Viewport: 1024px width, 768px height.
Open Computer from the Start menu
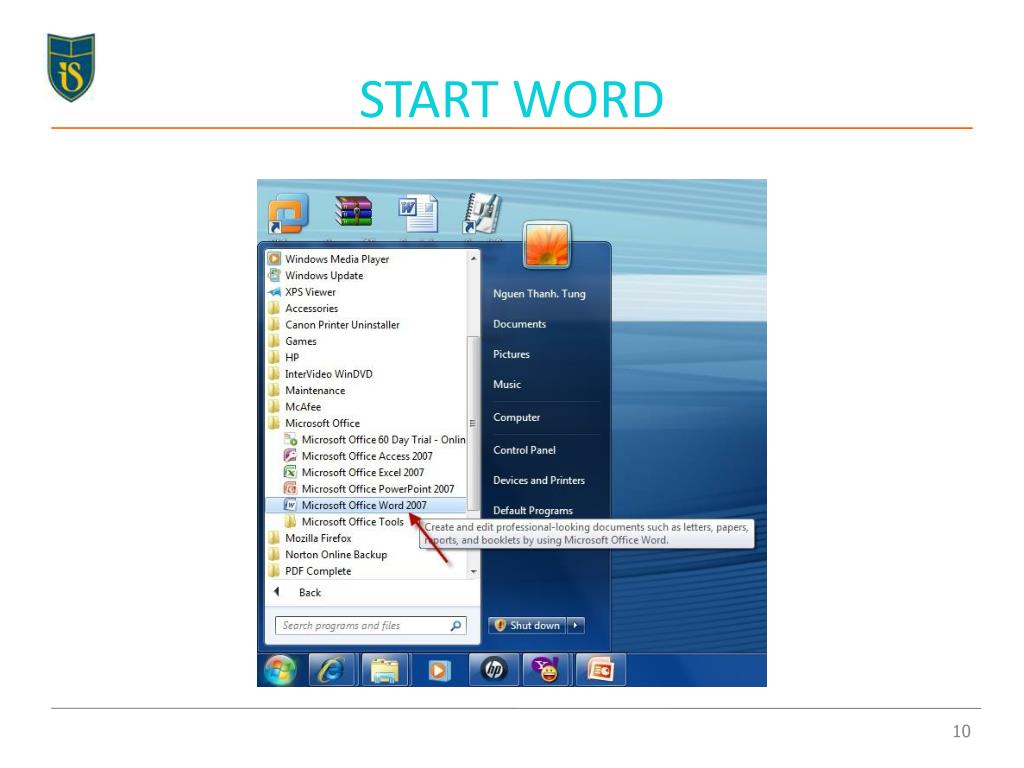click(517, 417)
